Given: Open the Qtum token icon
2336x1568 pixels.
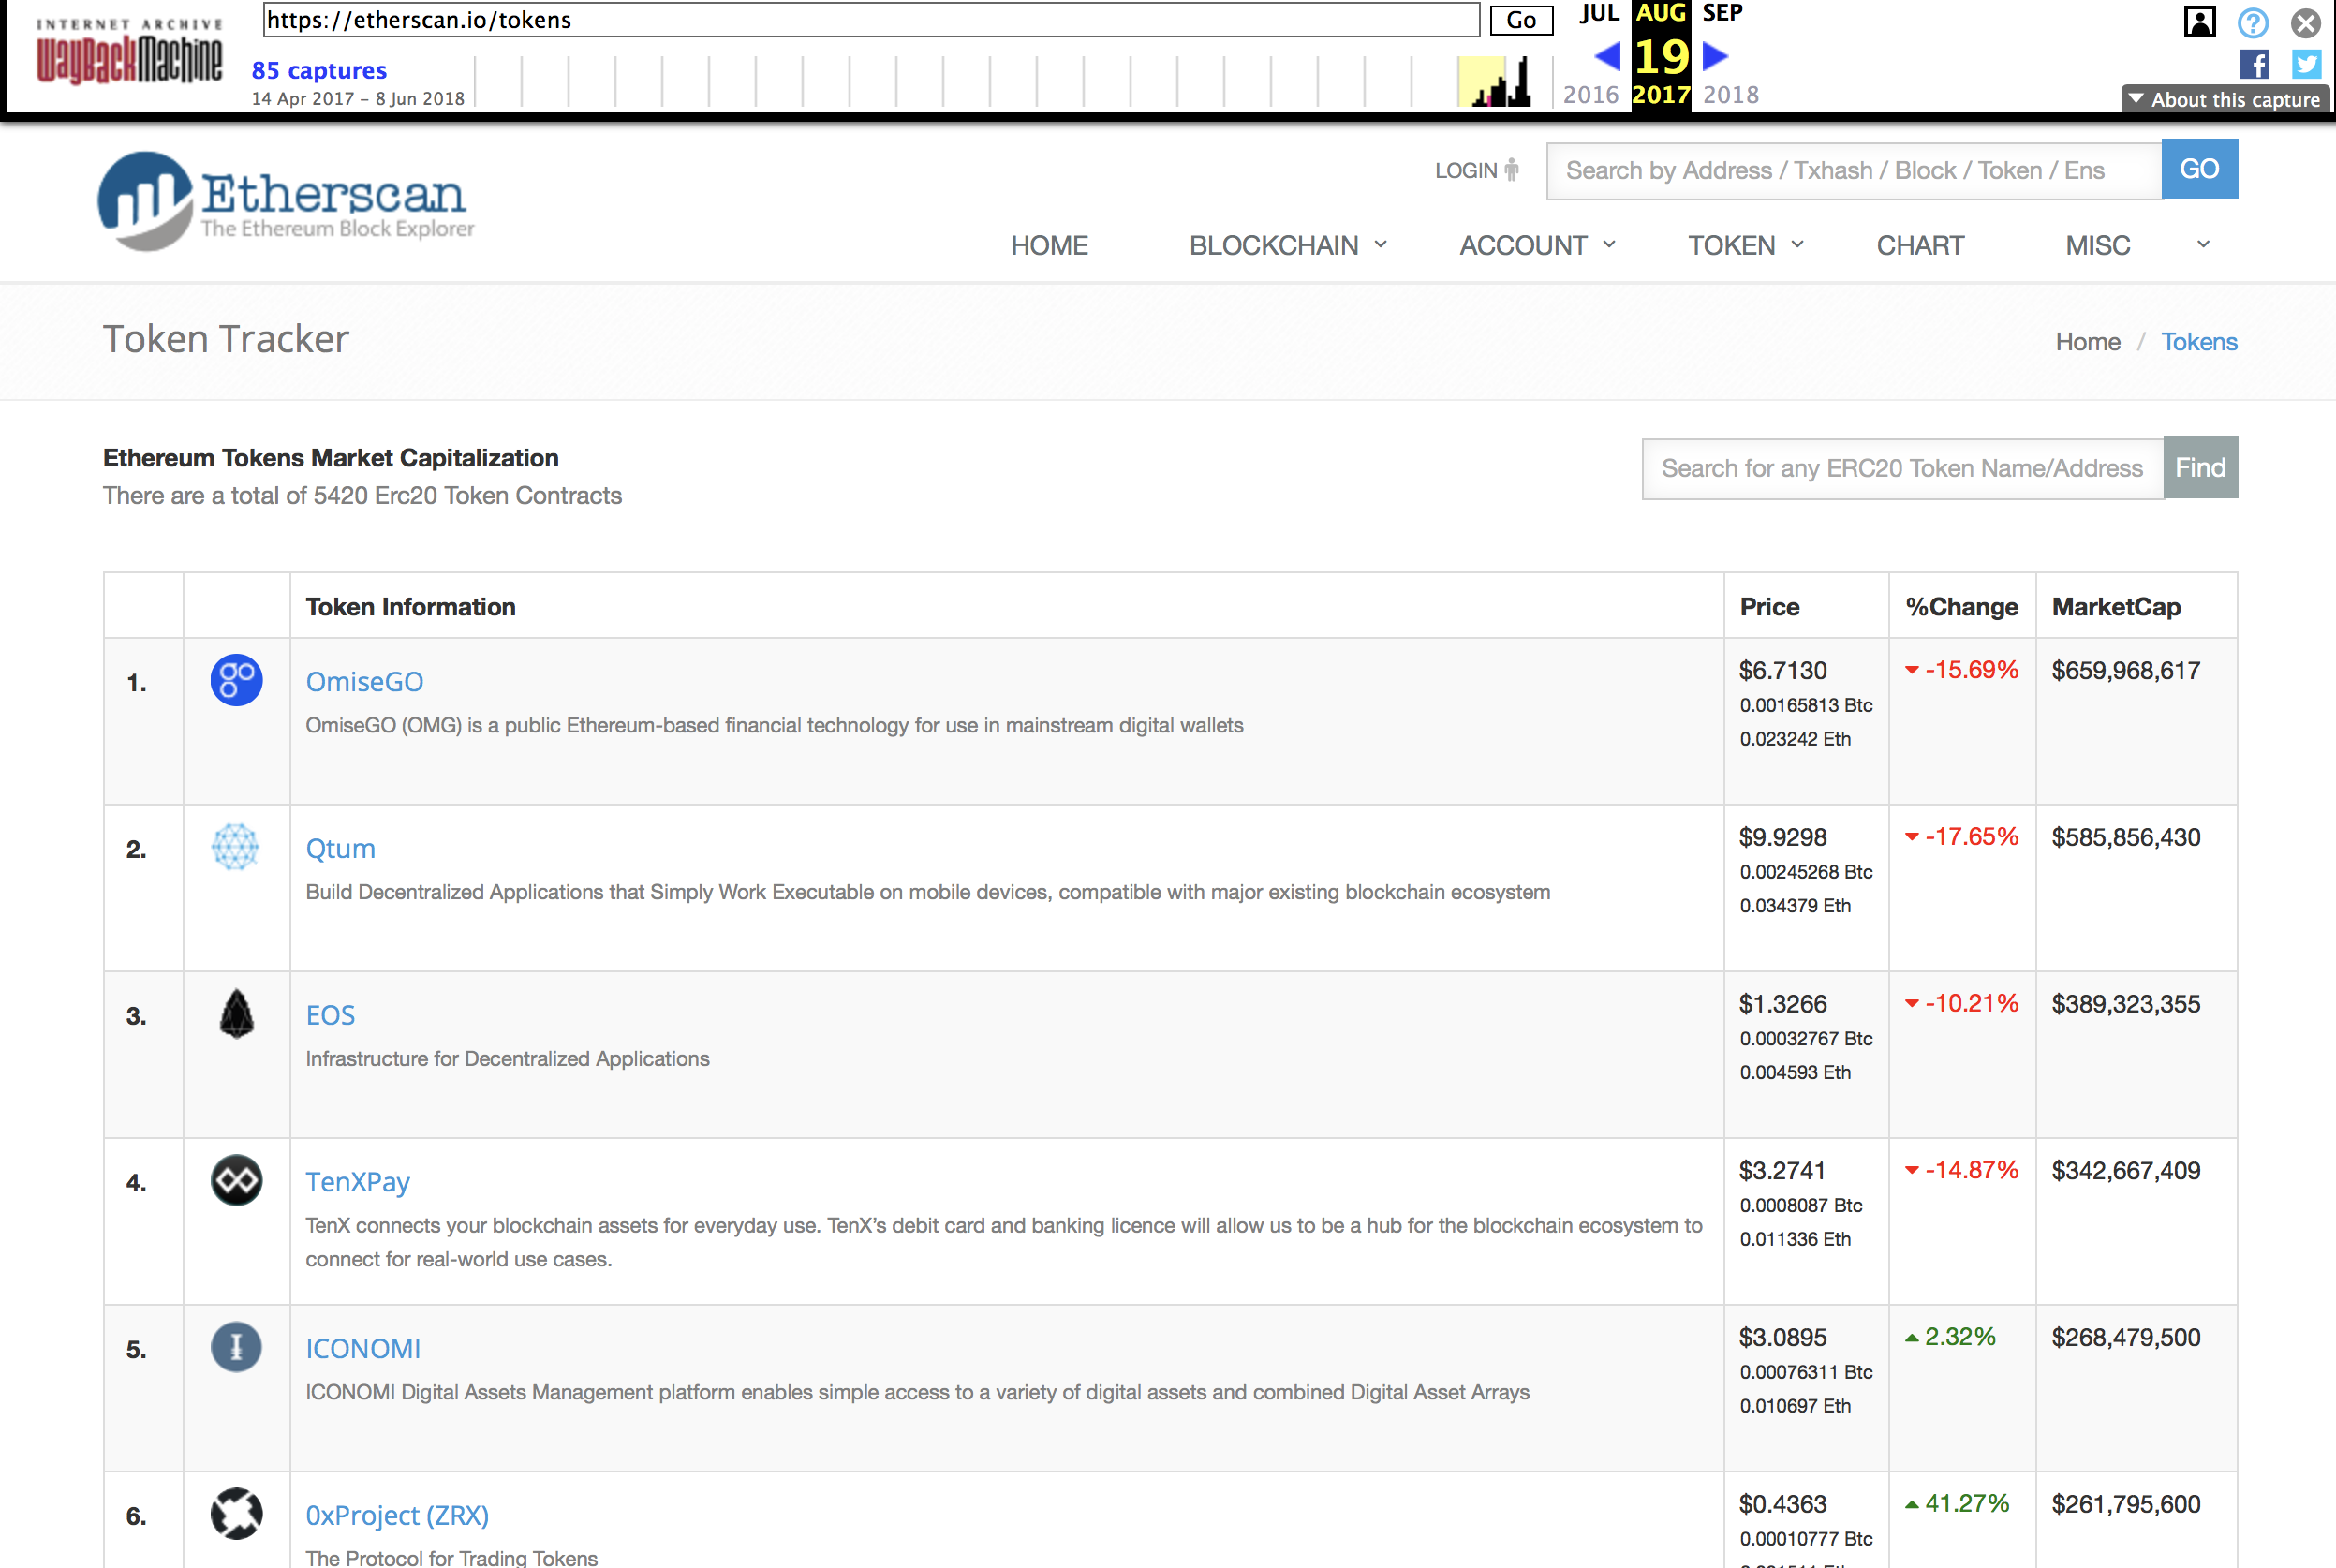Looking at the screenshot, I should tap(236, 847).
